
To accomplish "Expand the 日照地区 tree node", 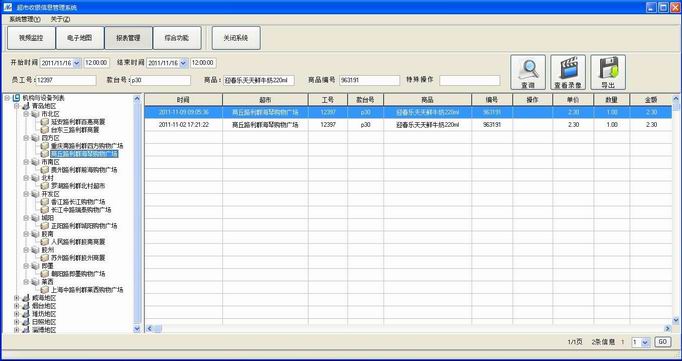I will 17,322.
